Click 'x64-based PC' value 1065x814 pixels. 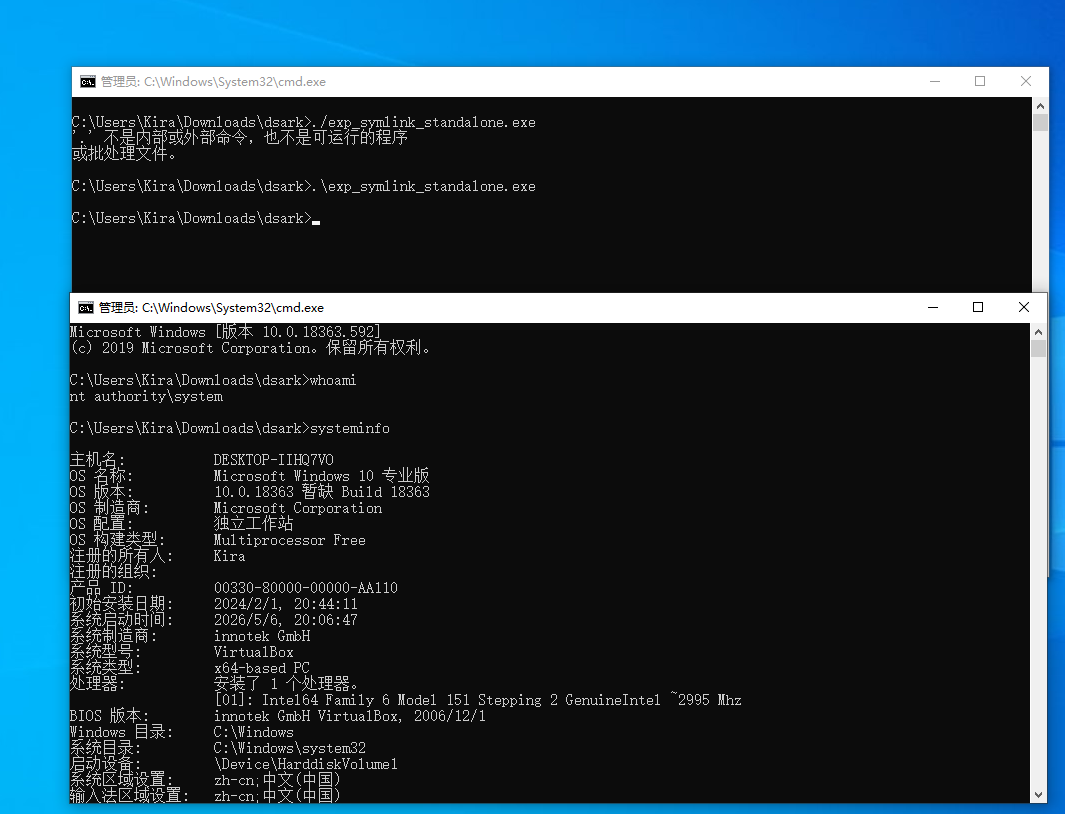(x=261, y=668)
